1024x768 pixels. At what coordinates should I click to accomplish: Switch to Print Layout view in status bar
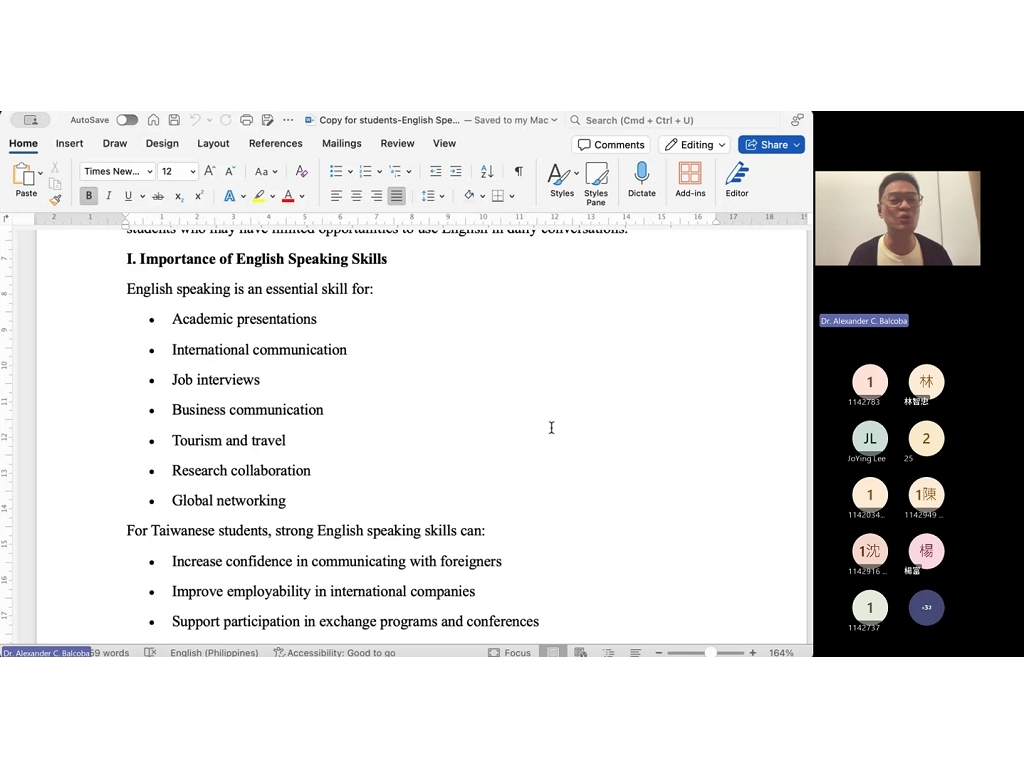click(x=553, y=652)
